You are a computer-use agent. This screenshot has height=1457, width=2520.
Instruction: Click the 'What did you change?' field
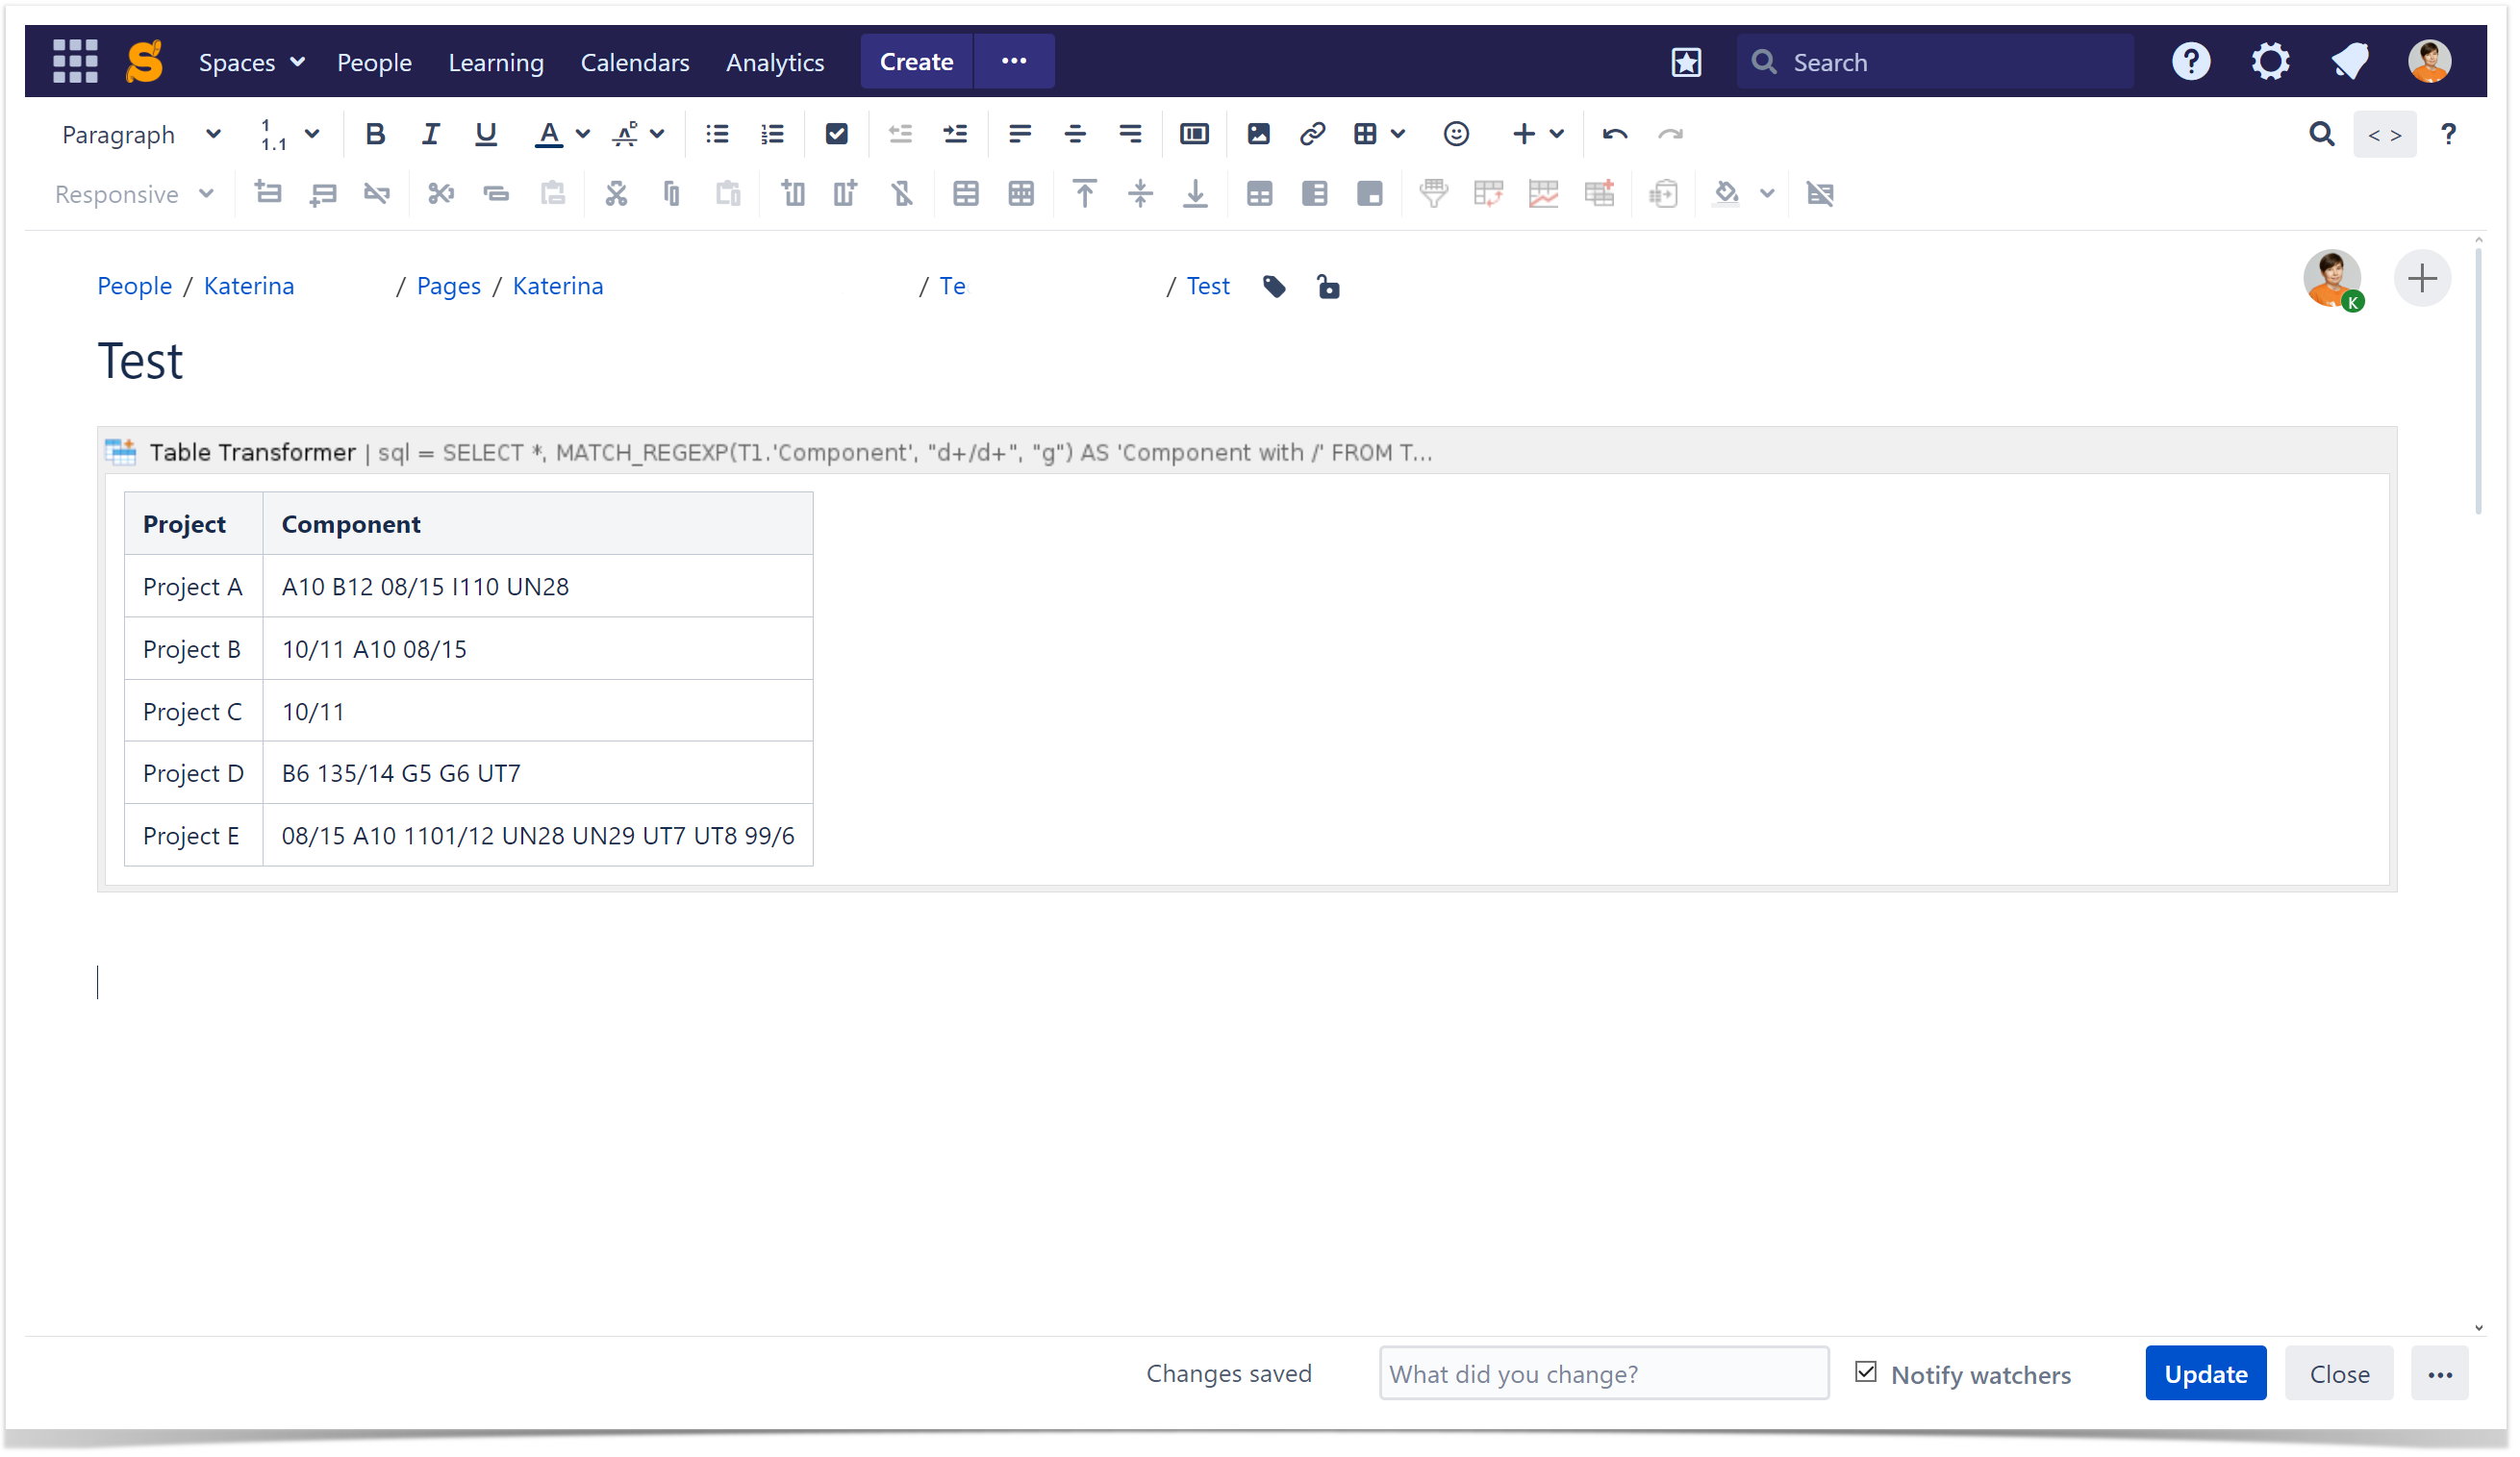1603,1374
